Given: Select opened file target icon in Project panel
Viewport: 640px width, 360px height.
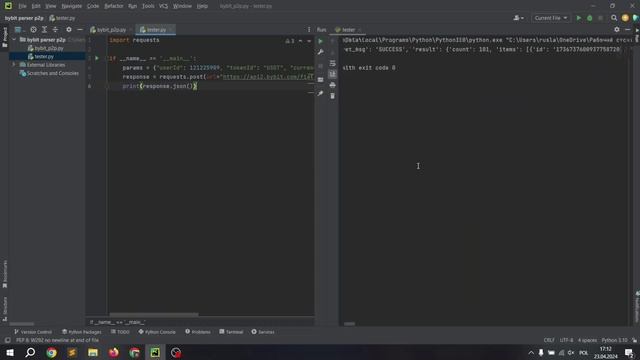Looking at the screenshot, I should 33,29.
